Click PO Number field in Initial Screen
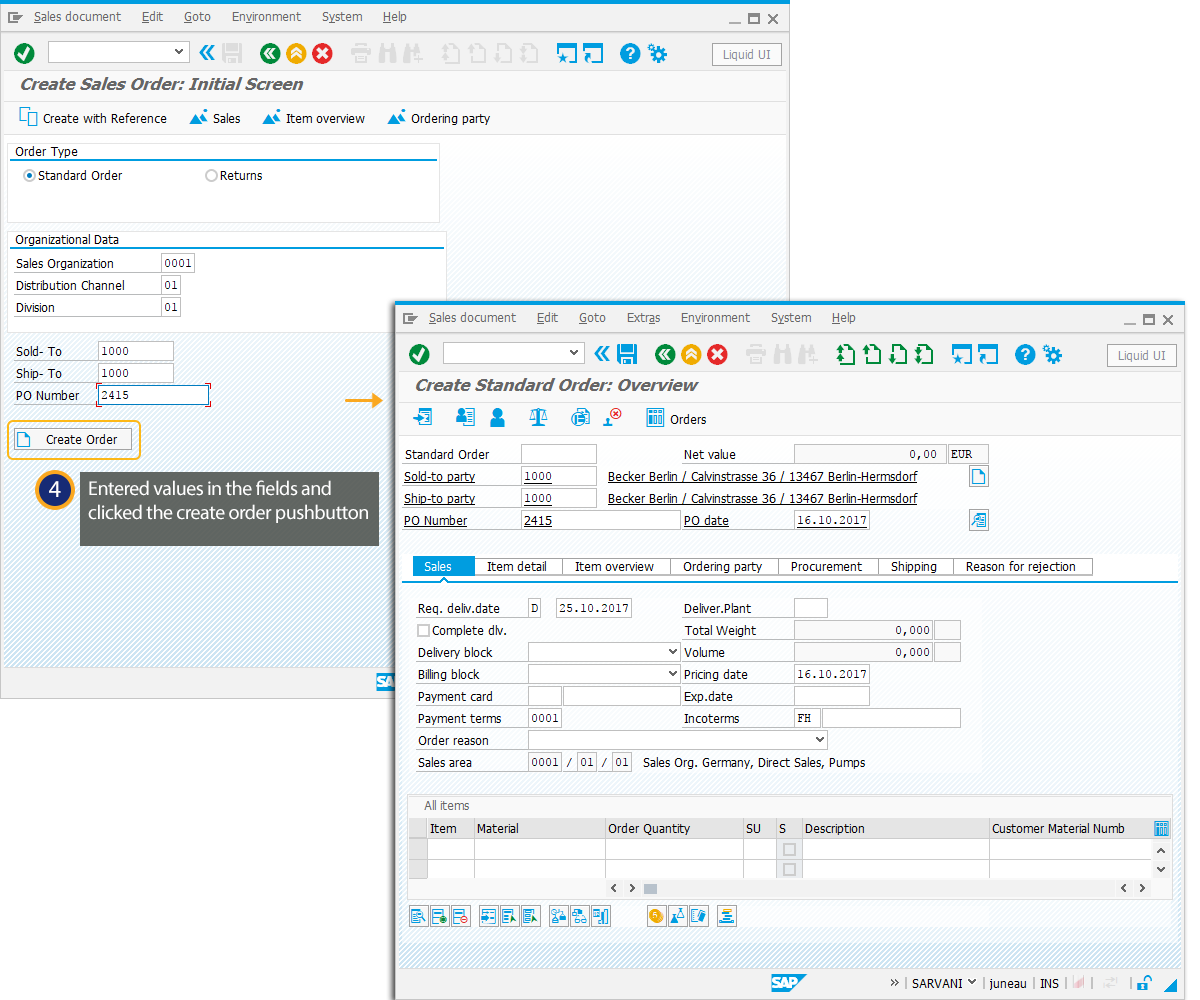 point(153,395)
